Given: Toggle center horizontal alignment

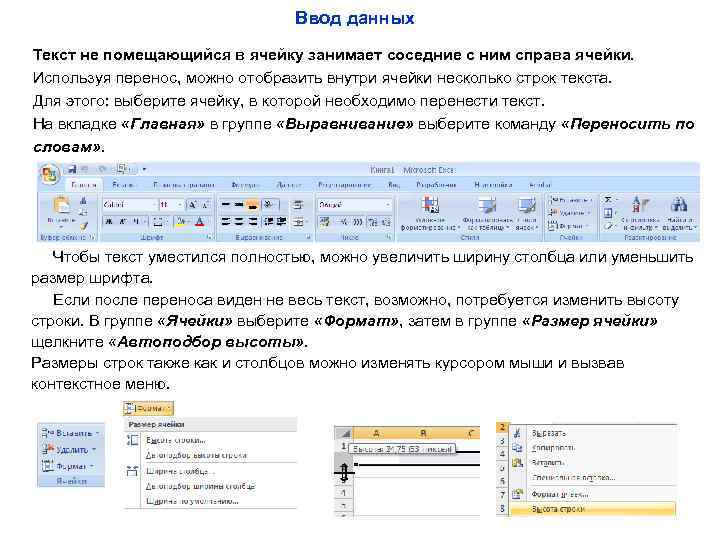Looking at the screenshot, I should (x=239, y=222).
